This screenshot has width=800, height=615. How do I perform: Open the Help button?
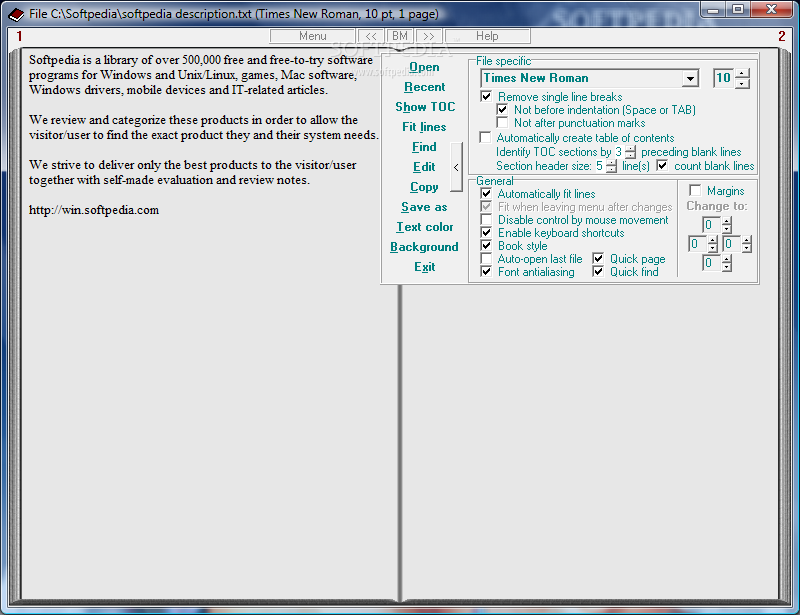click(487, 36)
